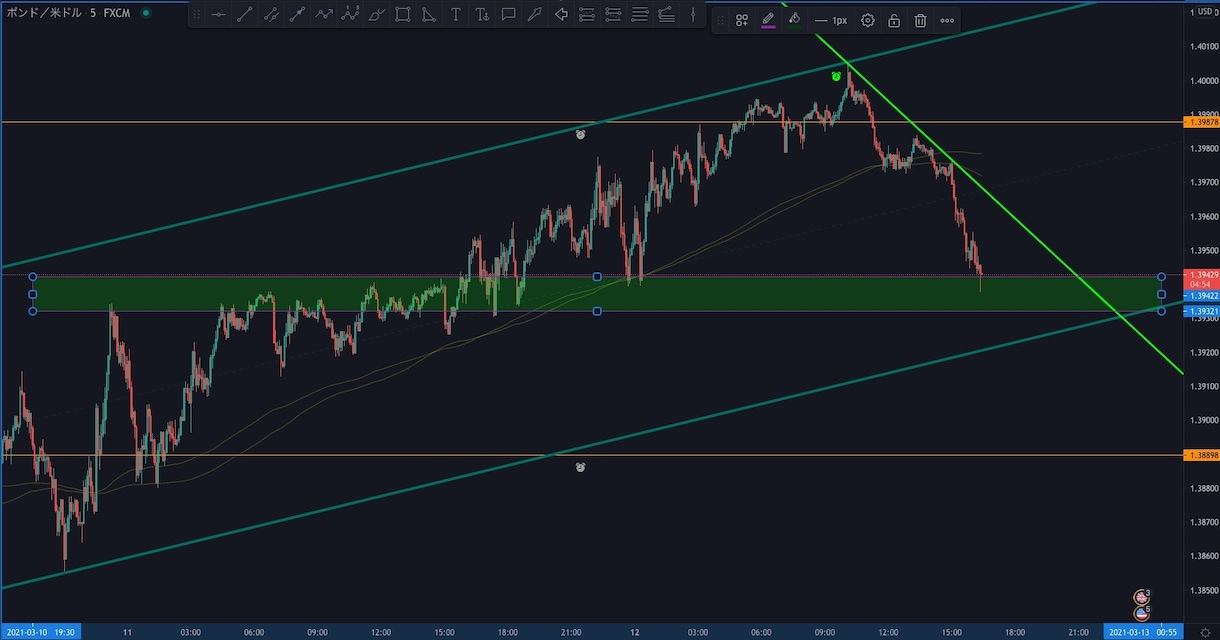Click the 2021-03-10 19:30 date label
This screenshot has width=1220, height=640.
pos(41,631)
